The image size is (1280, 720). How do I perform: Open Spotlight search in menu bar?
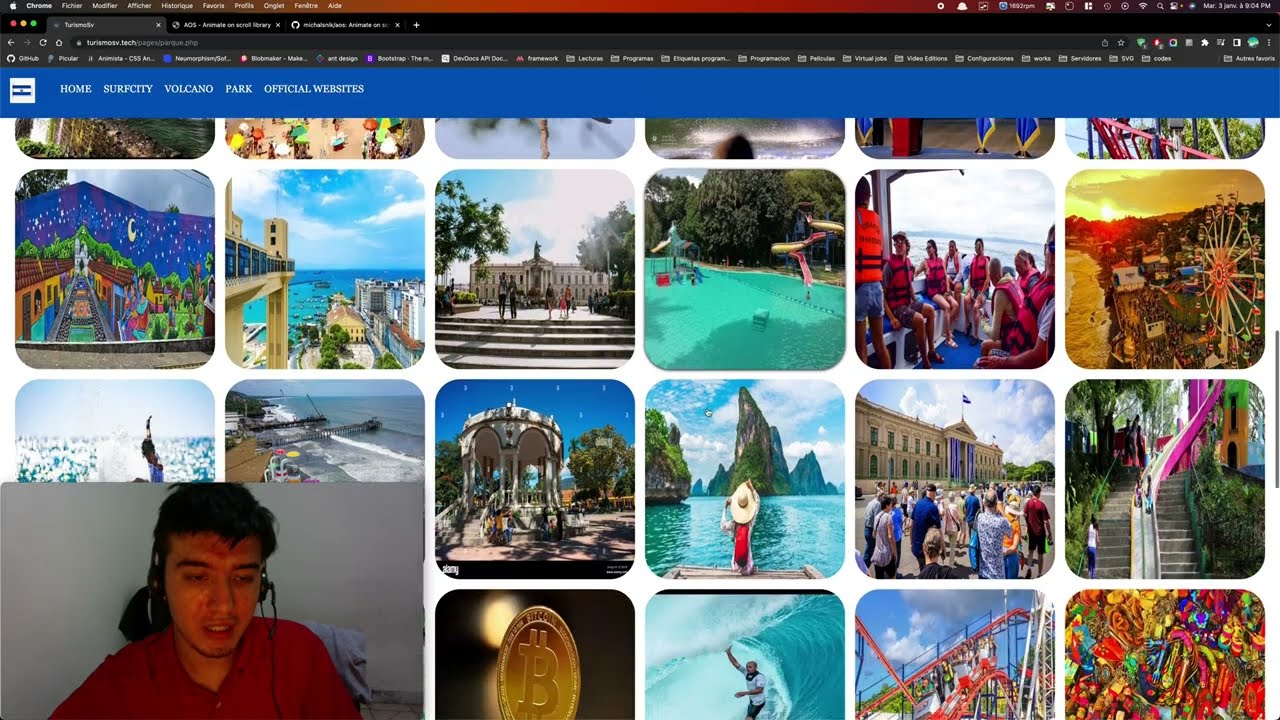pyautogui.click(x=1159, y=6)
